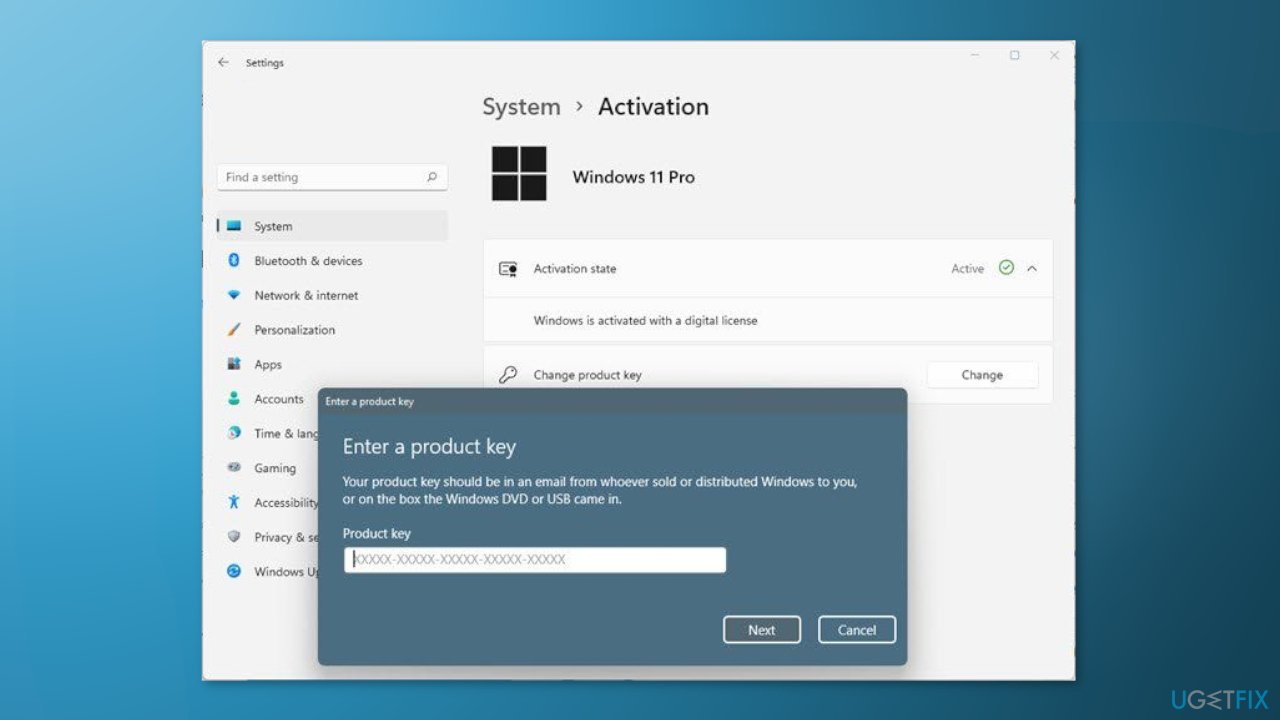Open the Windows Update icon
This screenshot has width=1280, height=720.
[233, 571]
